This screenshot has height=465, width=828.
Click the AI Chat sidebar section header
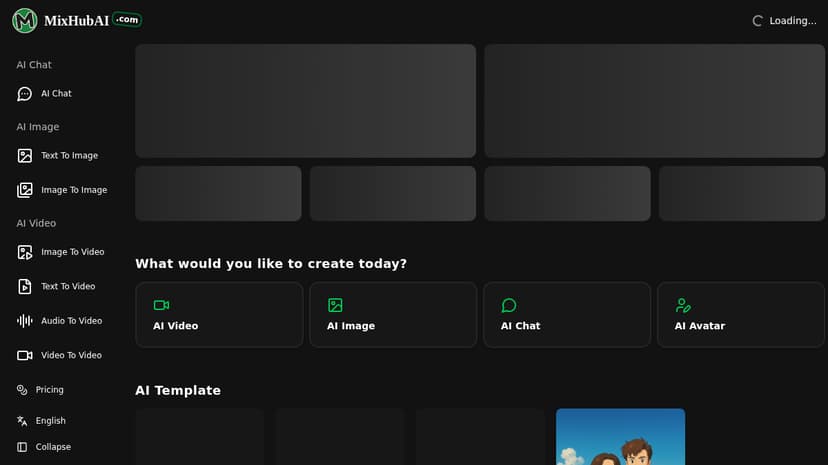point(34,65)
